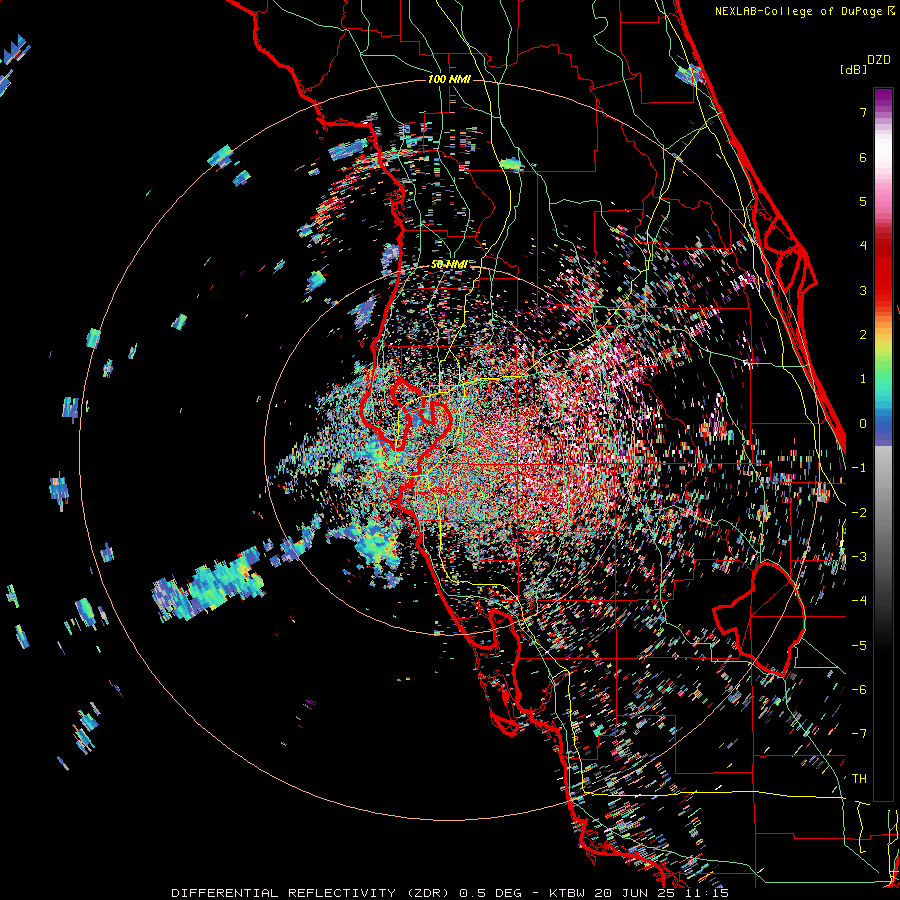Click the 4 value on color scale
The height and width of the screenshot is (900, 900).
pyautogui.click(x=863, y=246)
